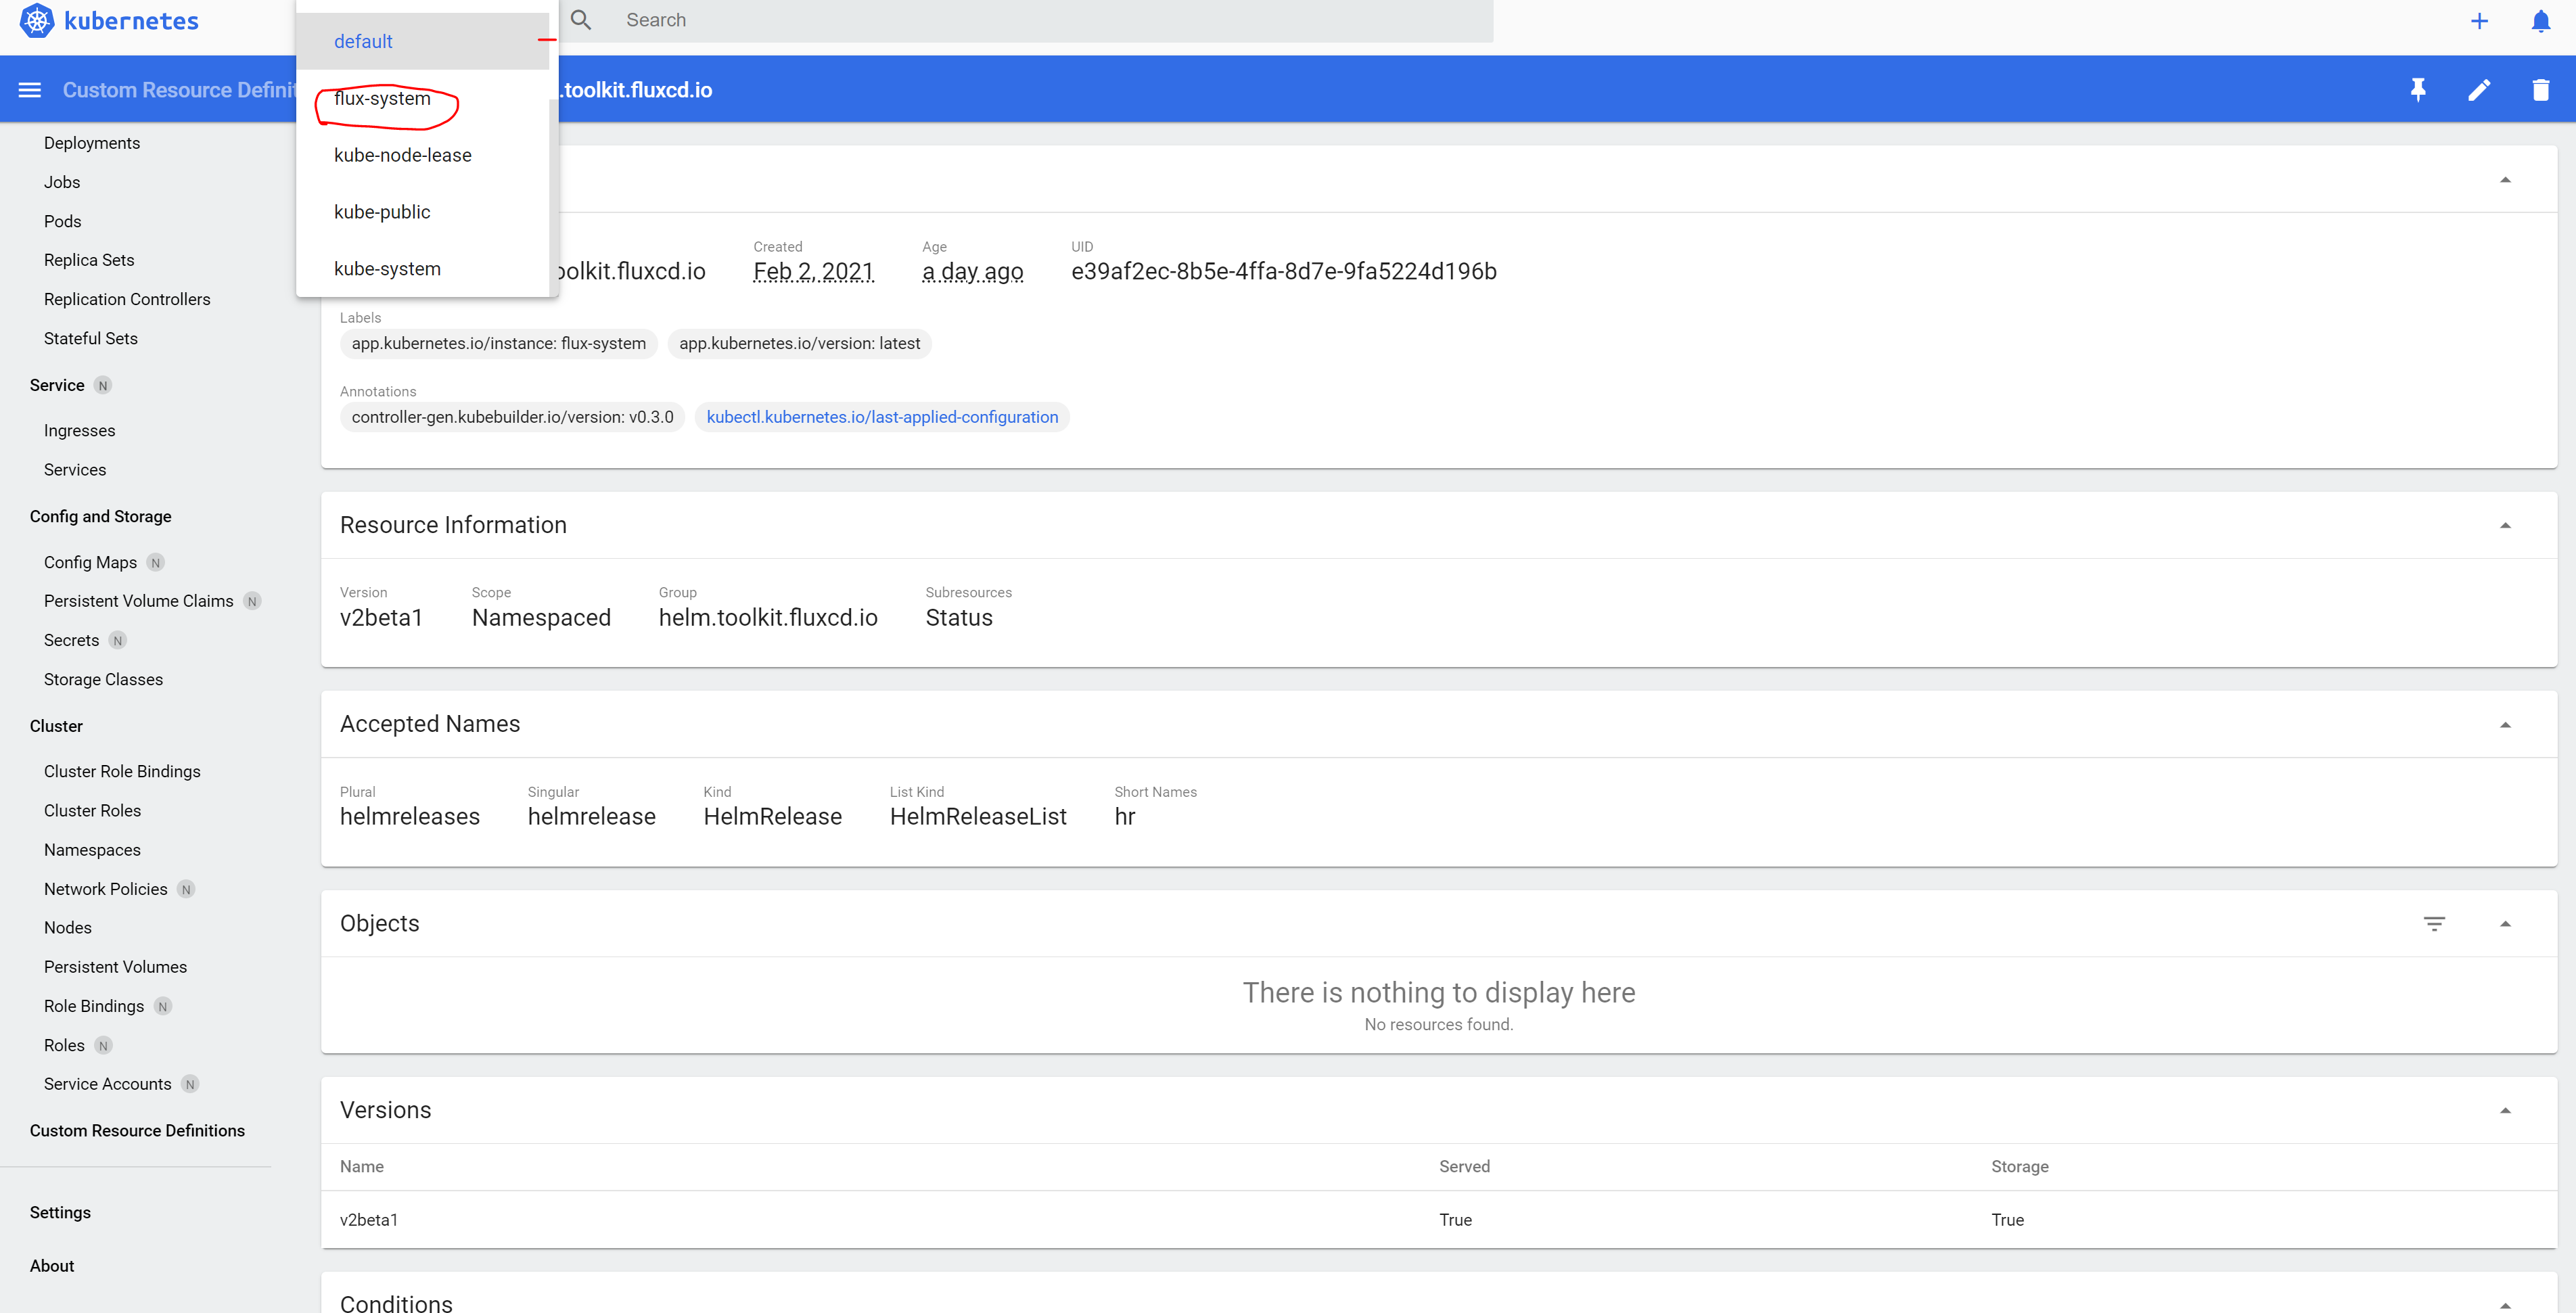Viewport: 2576px width, 1313px height.
Task: Click controller-gen.kubebuilder.io version annotation chip
Action: click(x=512, y=417)
